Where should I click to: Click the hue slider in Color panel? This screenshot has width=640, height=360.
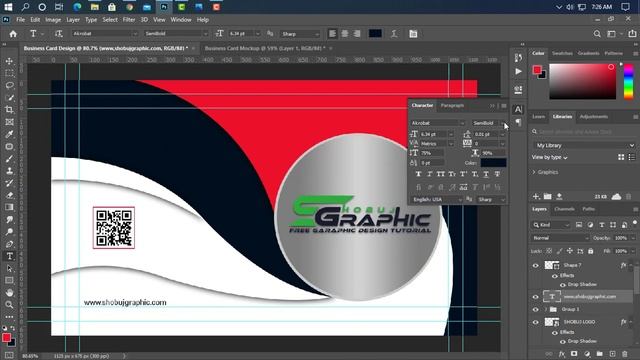click(x=629, y=81)
